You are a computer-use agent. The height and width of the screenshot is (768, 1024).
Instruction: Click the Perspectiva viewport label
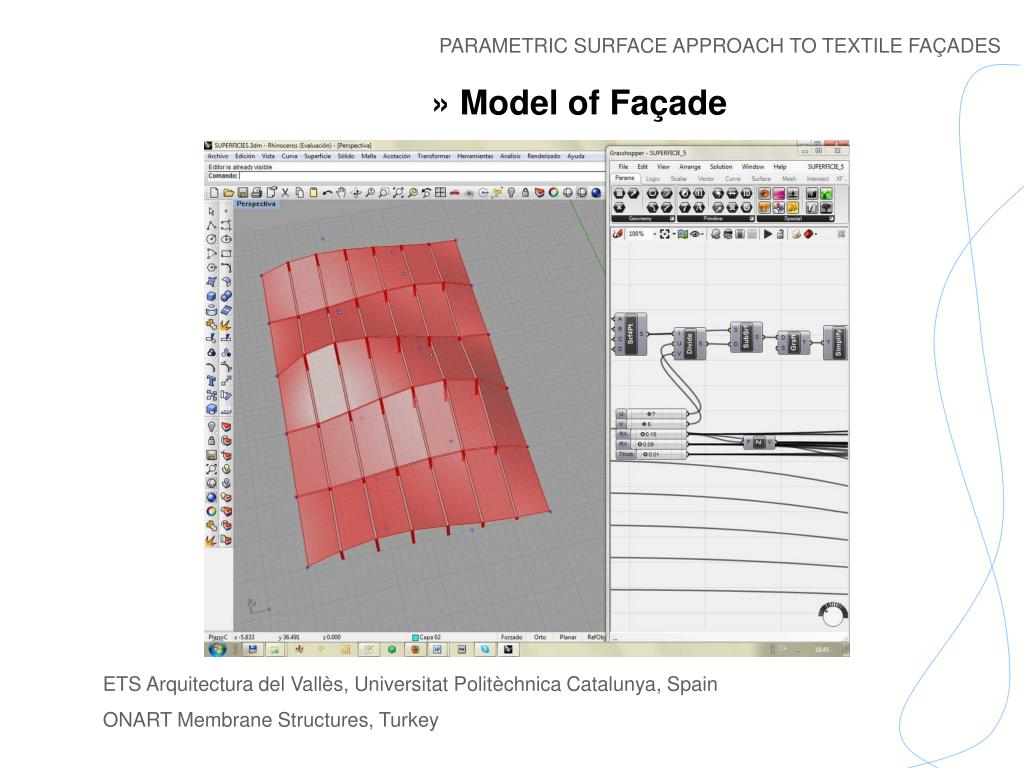[x=256, y=204]
